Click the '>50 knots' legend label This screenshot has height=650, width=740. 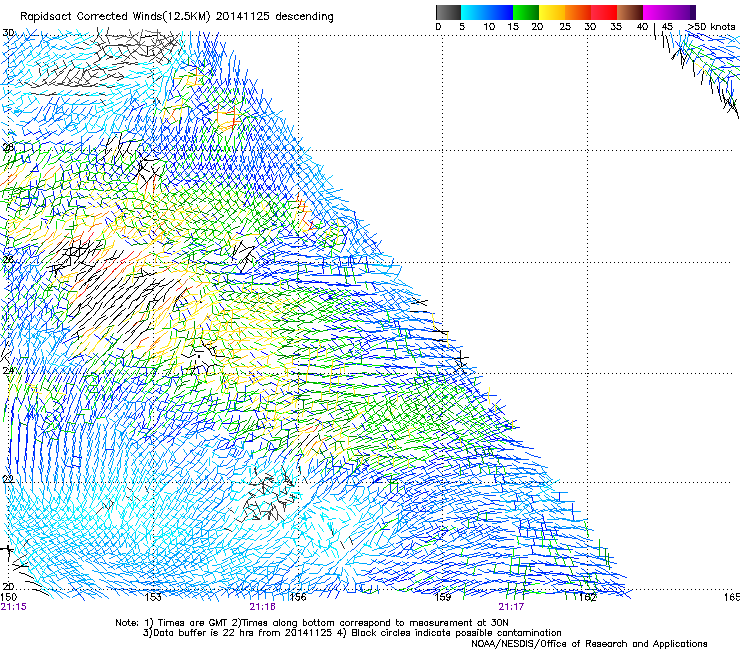click(x=711, y=26)
